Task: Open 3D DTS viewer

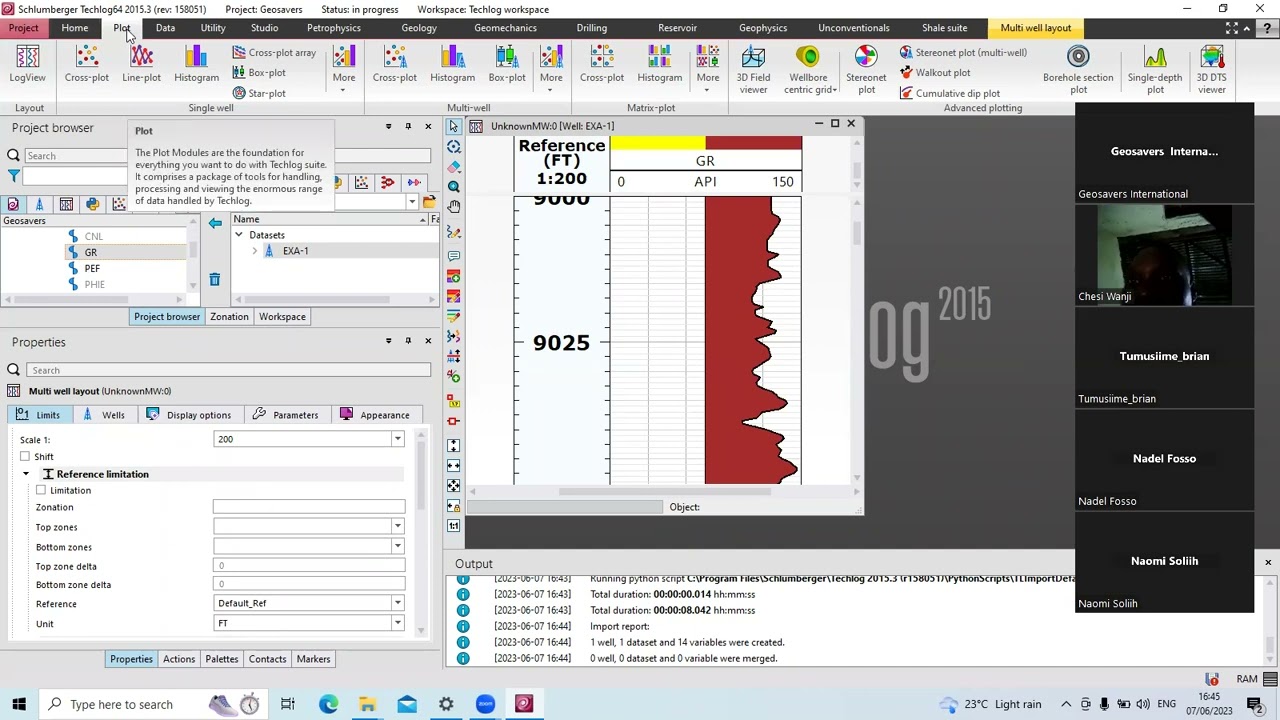Action: click(x=1211, y=69)
